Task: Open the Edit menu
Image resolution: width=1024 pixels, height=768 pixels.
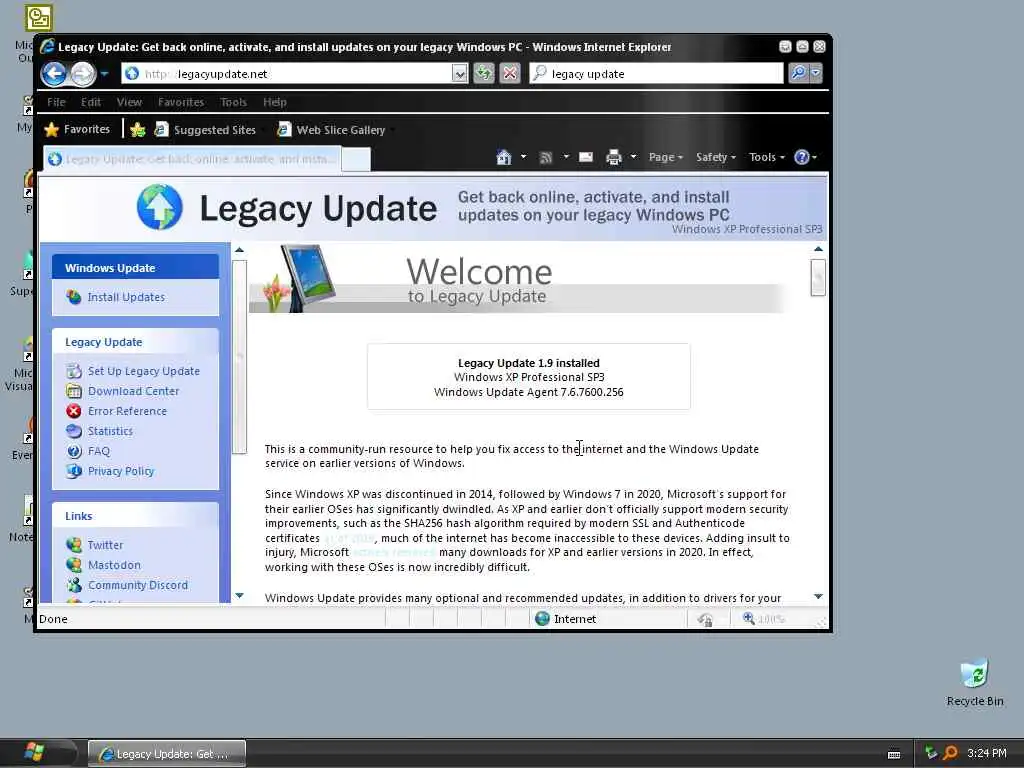Action: click(x=91, y=102)
